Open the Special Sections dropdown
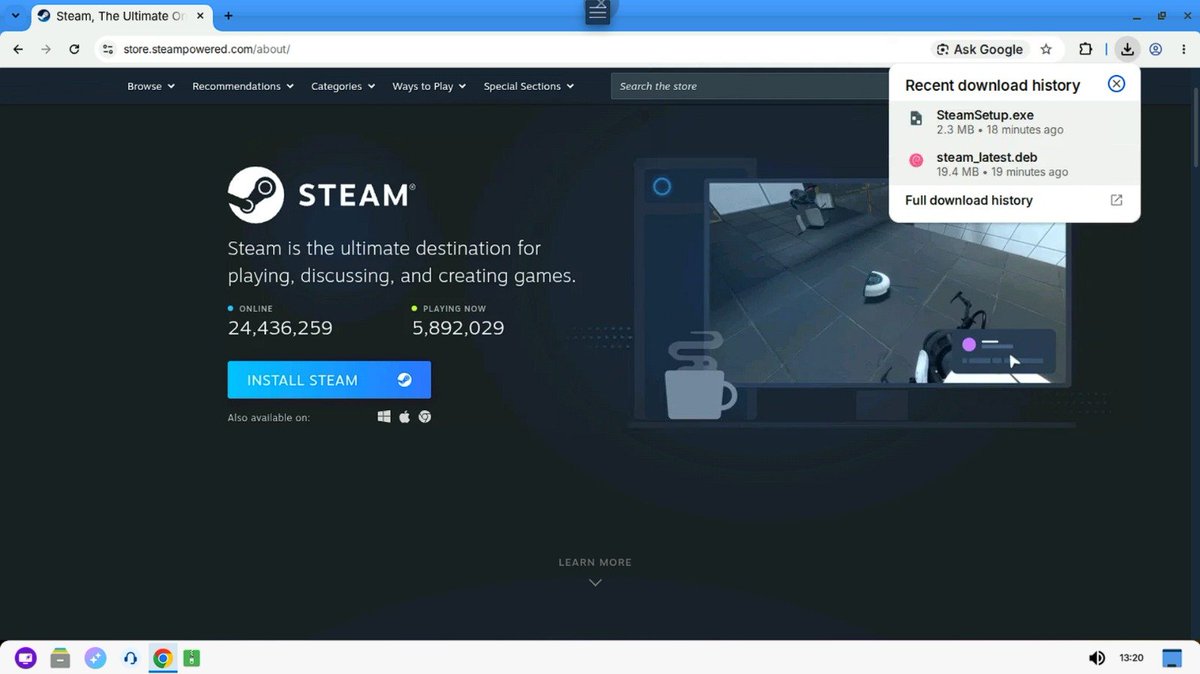The width and height of the screenshot is (1200, 674). (529, 86)
